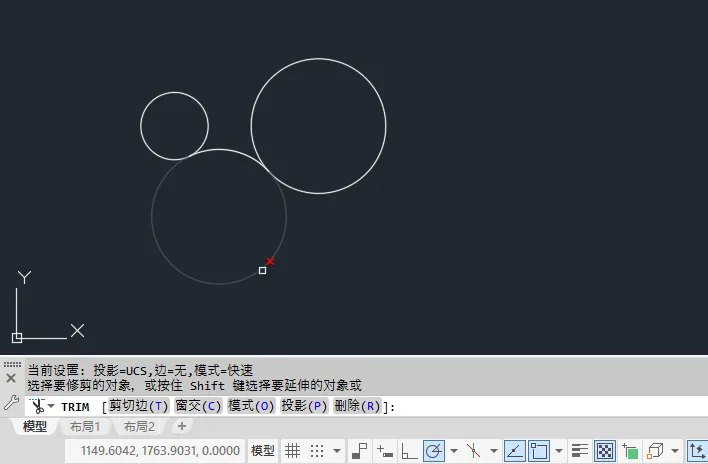The height and width of the screenshot is (464, 708).
Task: Expand isometric drafting plane dropdown
Action: pyautogui.click(x=494, y=450)
